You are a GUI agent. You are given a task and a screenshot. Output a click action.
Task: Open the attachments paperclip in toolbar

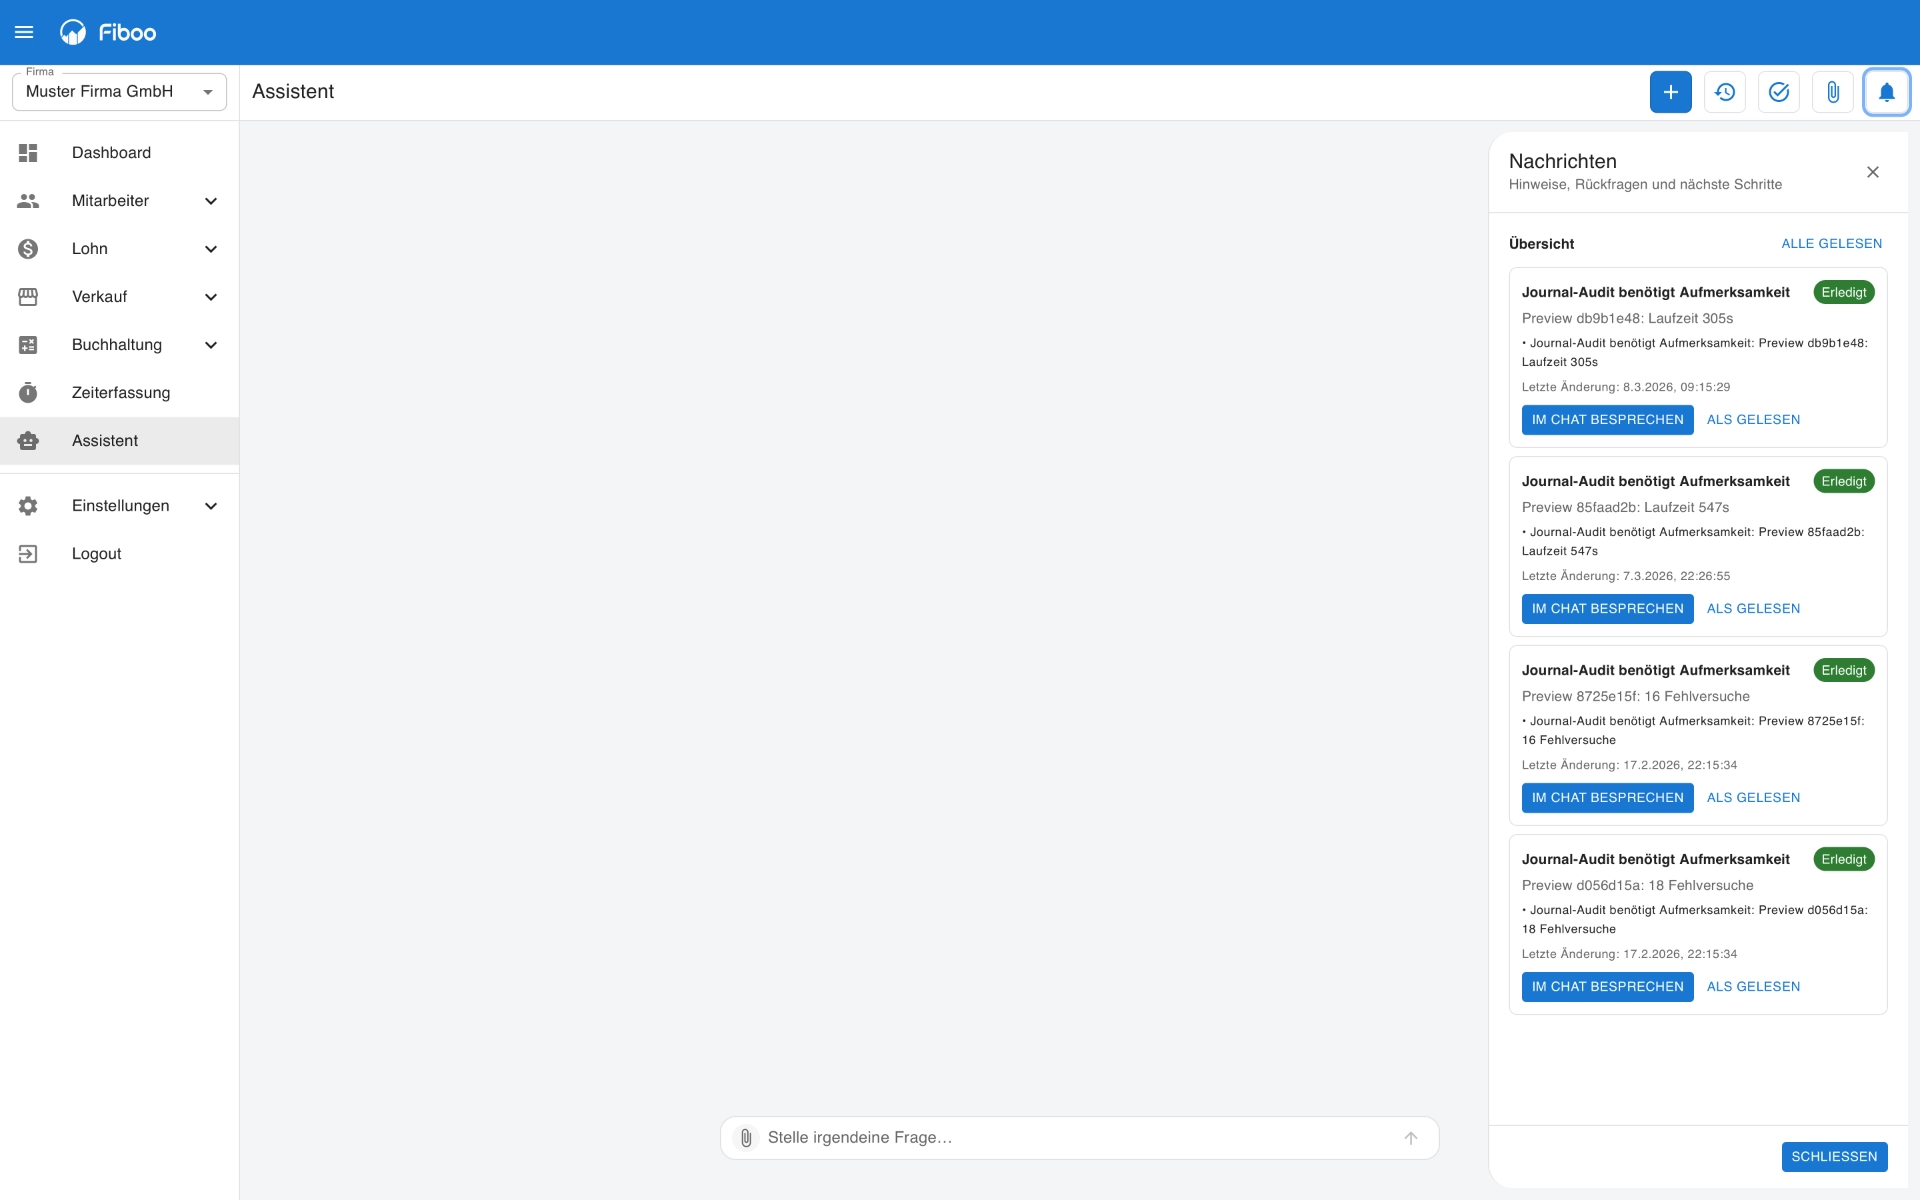pyautogui.click(x=1832, y=92)
